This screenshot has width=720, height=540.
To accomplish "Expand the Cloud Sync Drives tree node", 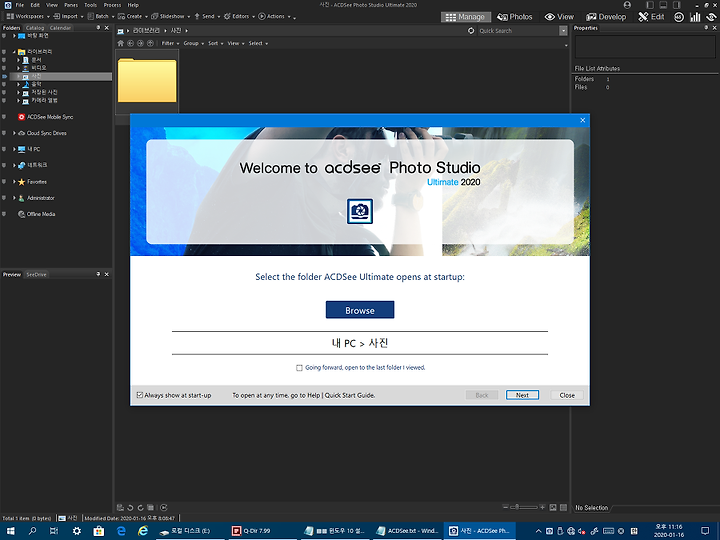I will pos(14,133).
